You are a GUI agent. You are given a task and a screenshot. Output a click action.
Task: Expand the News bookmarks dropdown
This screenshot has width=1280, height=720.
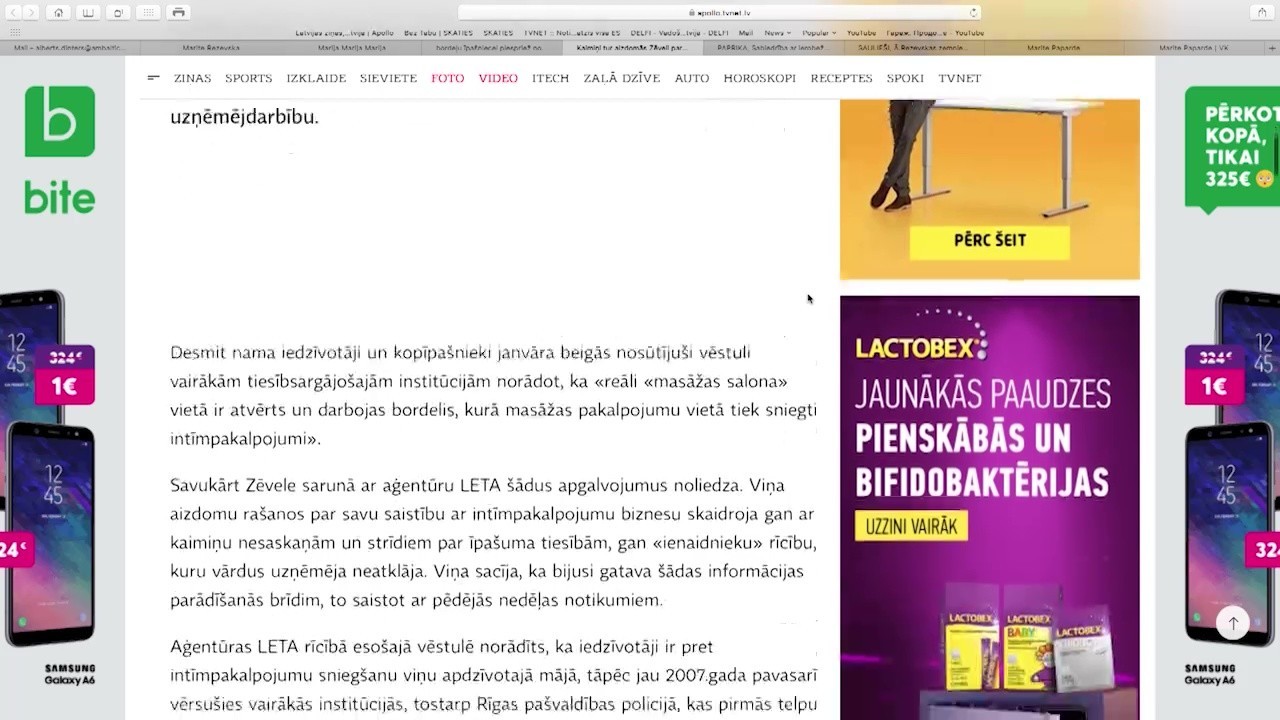coord(774,33)
